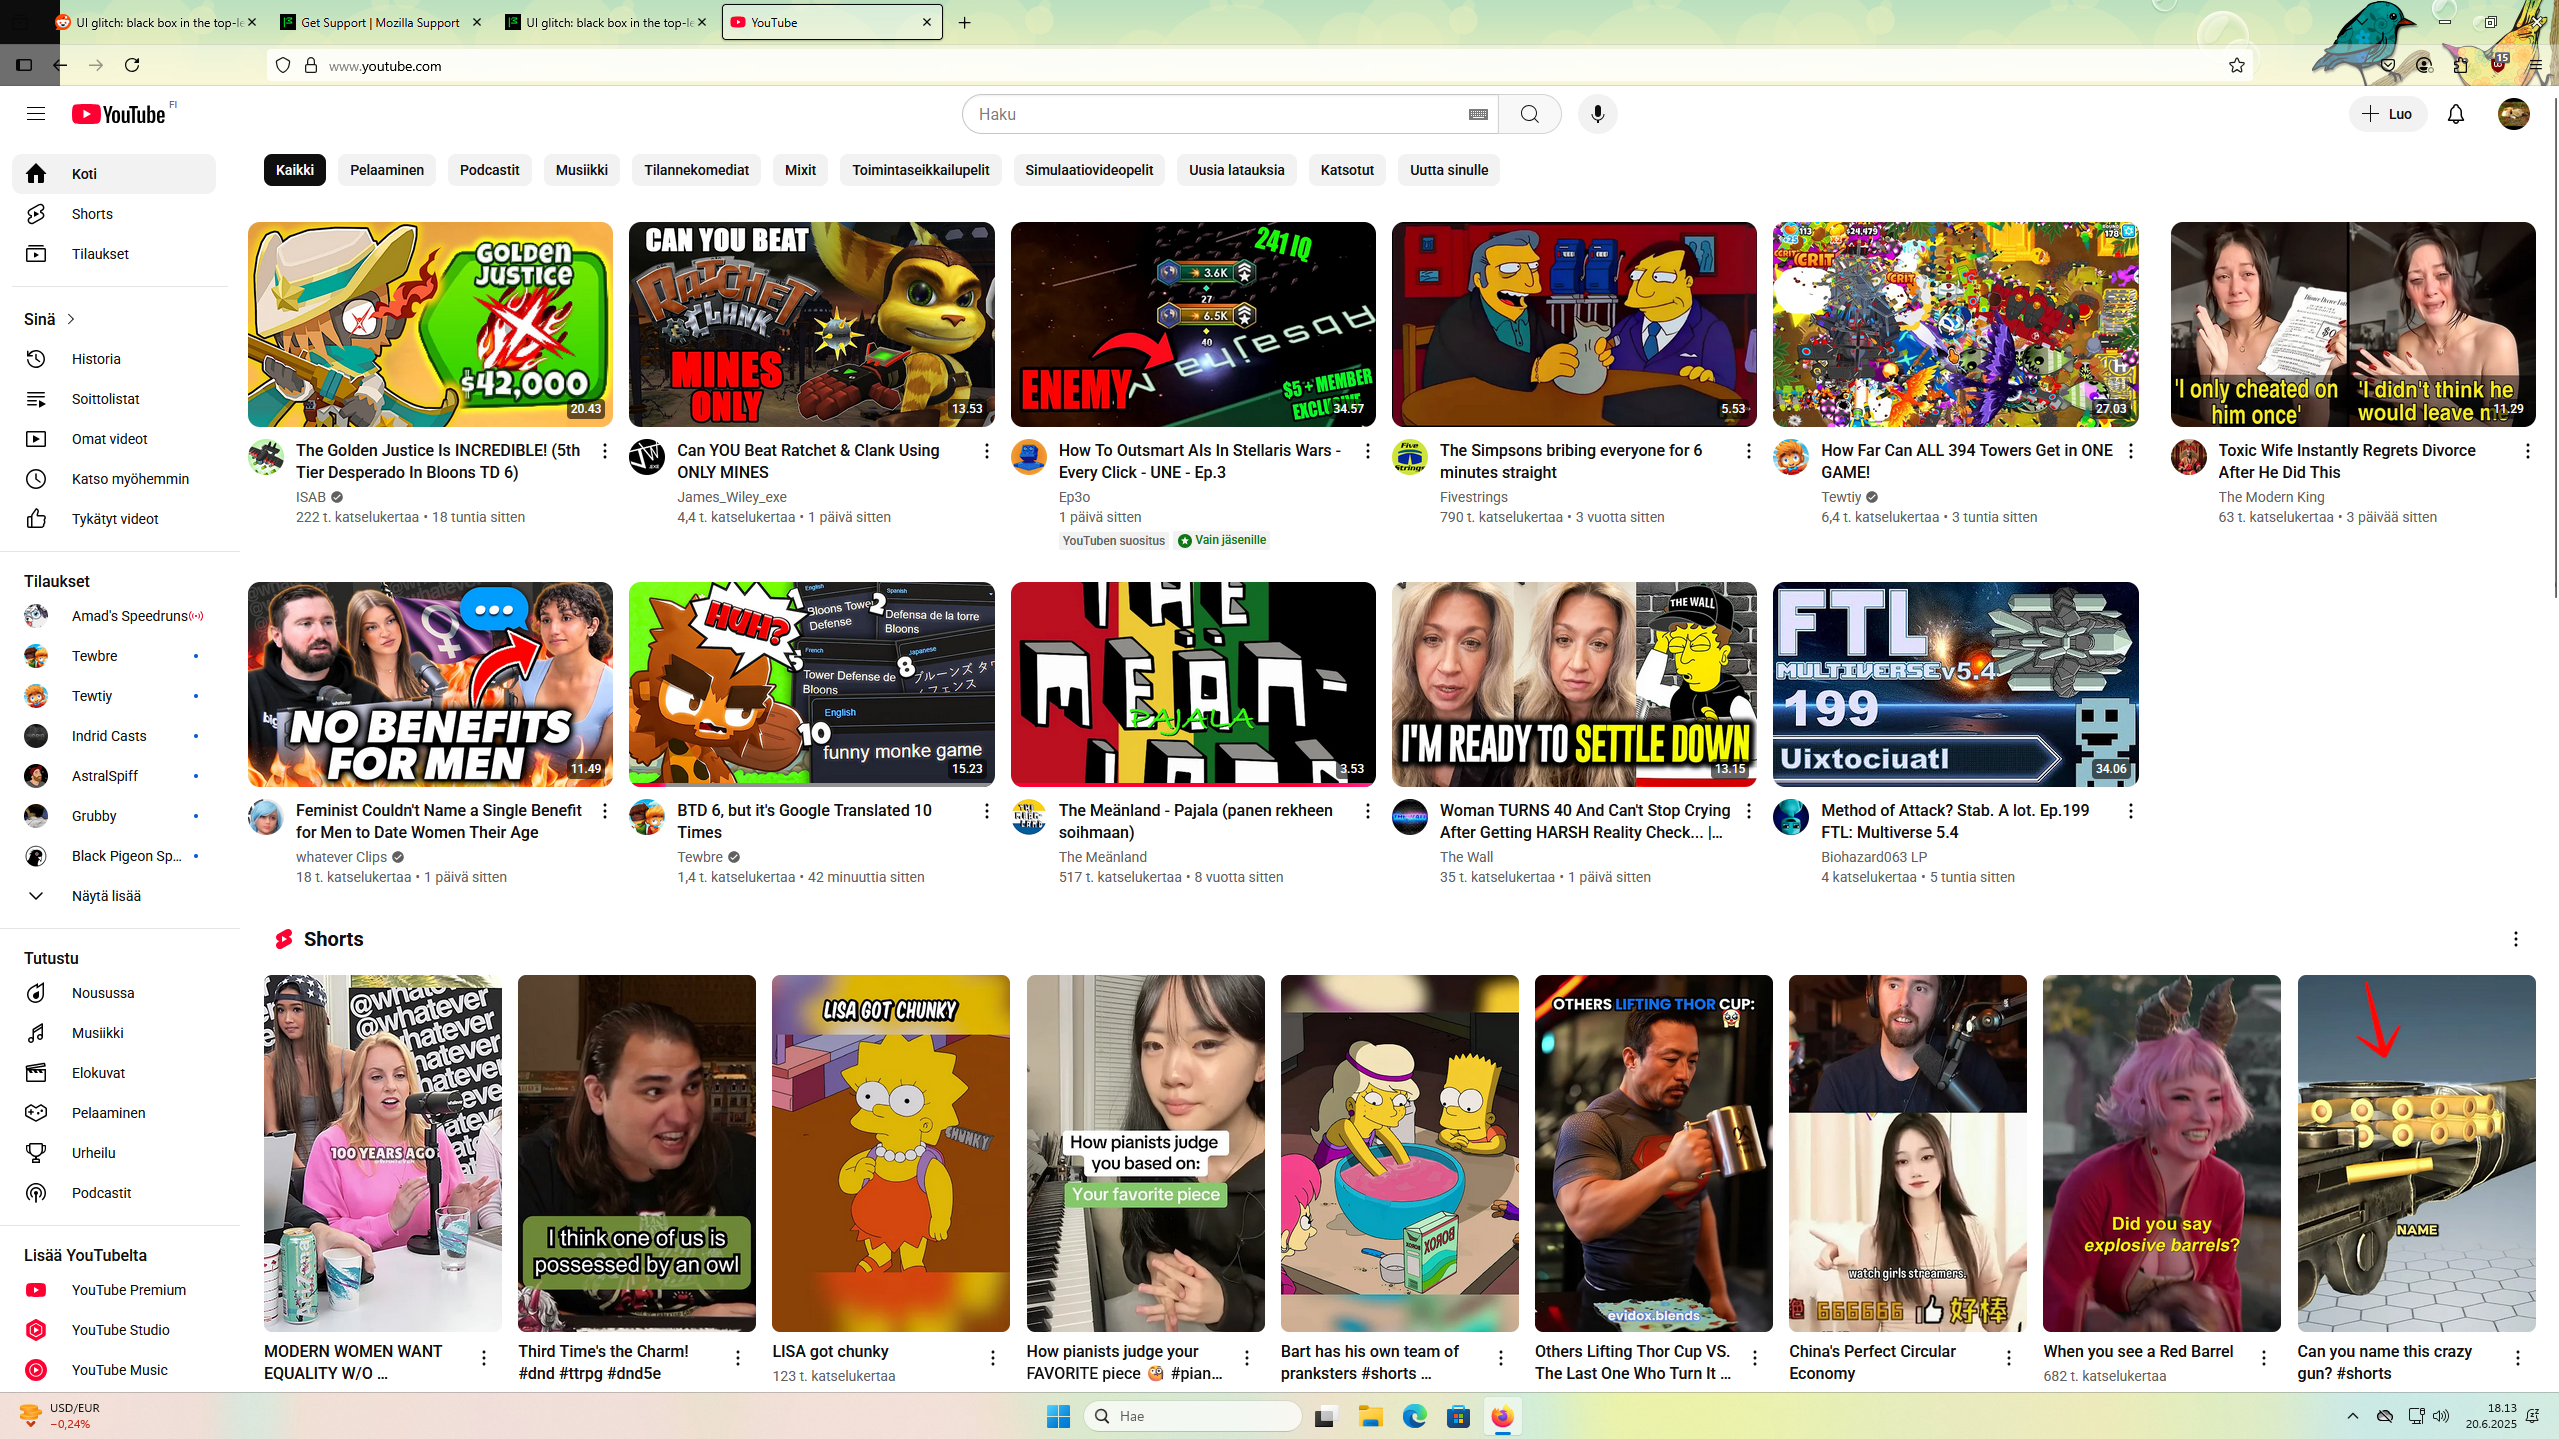Select the Katsotut filter chip

1346,170
